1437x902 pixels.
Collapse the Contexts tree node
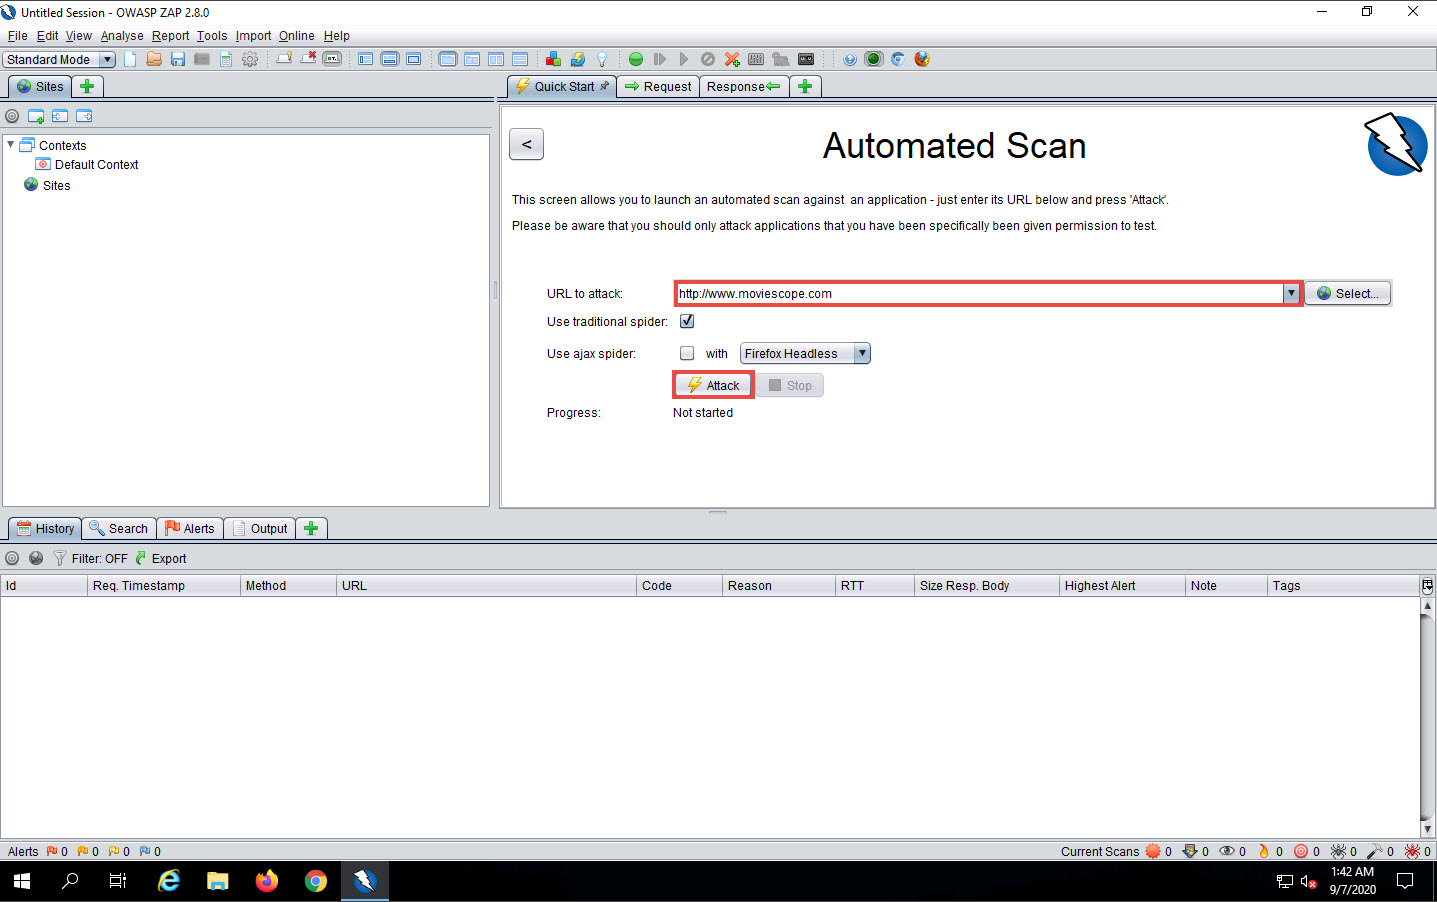pos(11,145)
